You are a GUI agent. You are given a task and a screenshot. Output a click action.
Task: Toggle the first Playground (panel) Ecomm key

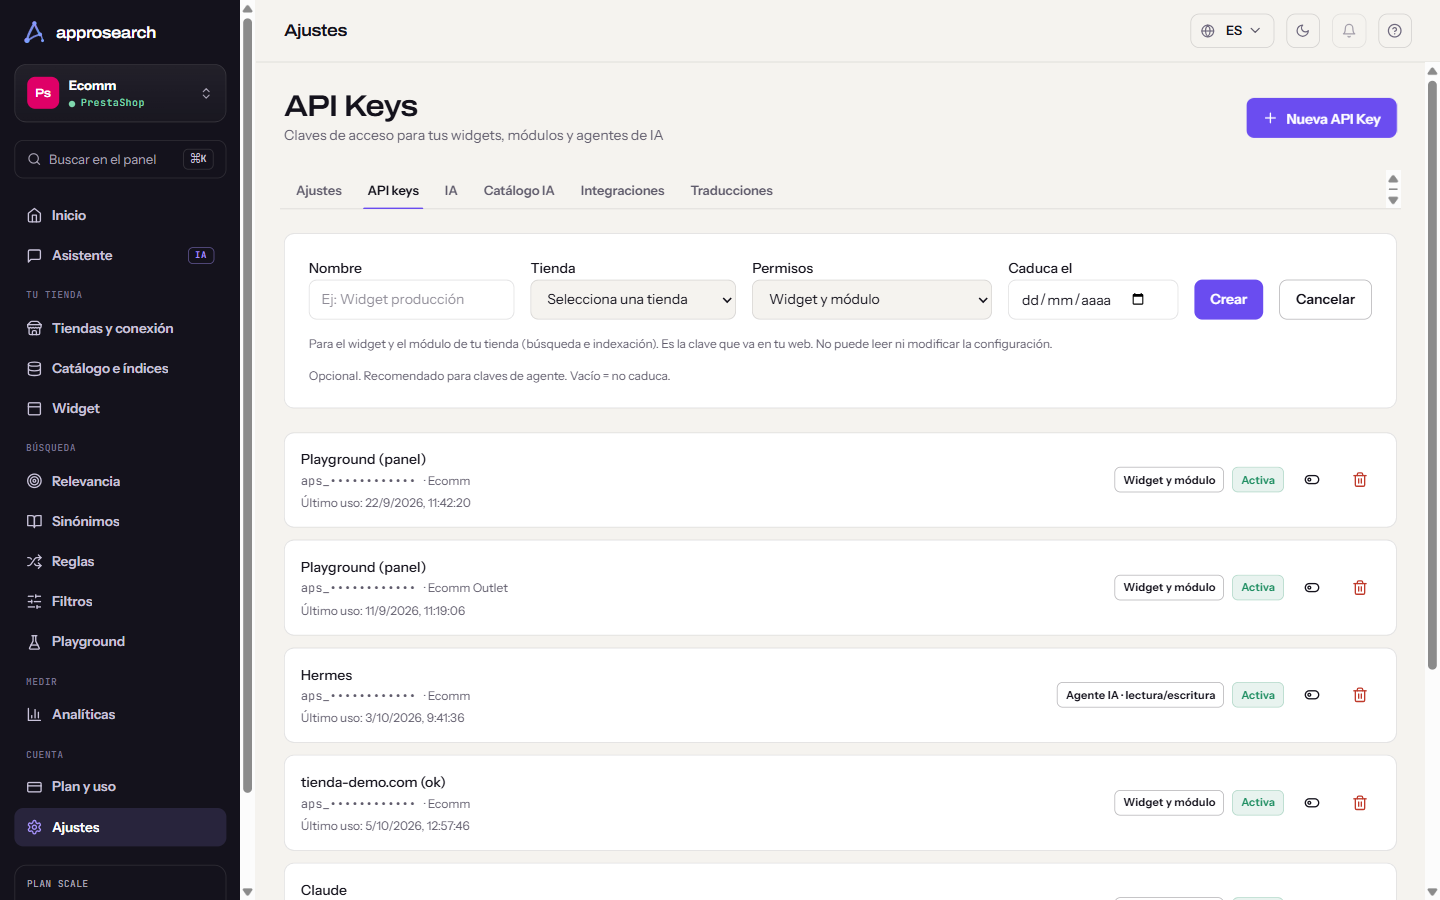(x=1312, y=480)
